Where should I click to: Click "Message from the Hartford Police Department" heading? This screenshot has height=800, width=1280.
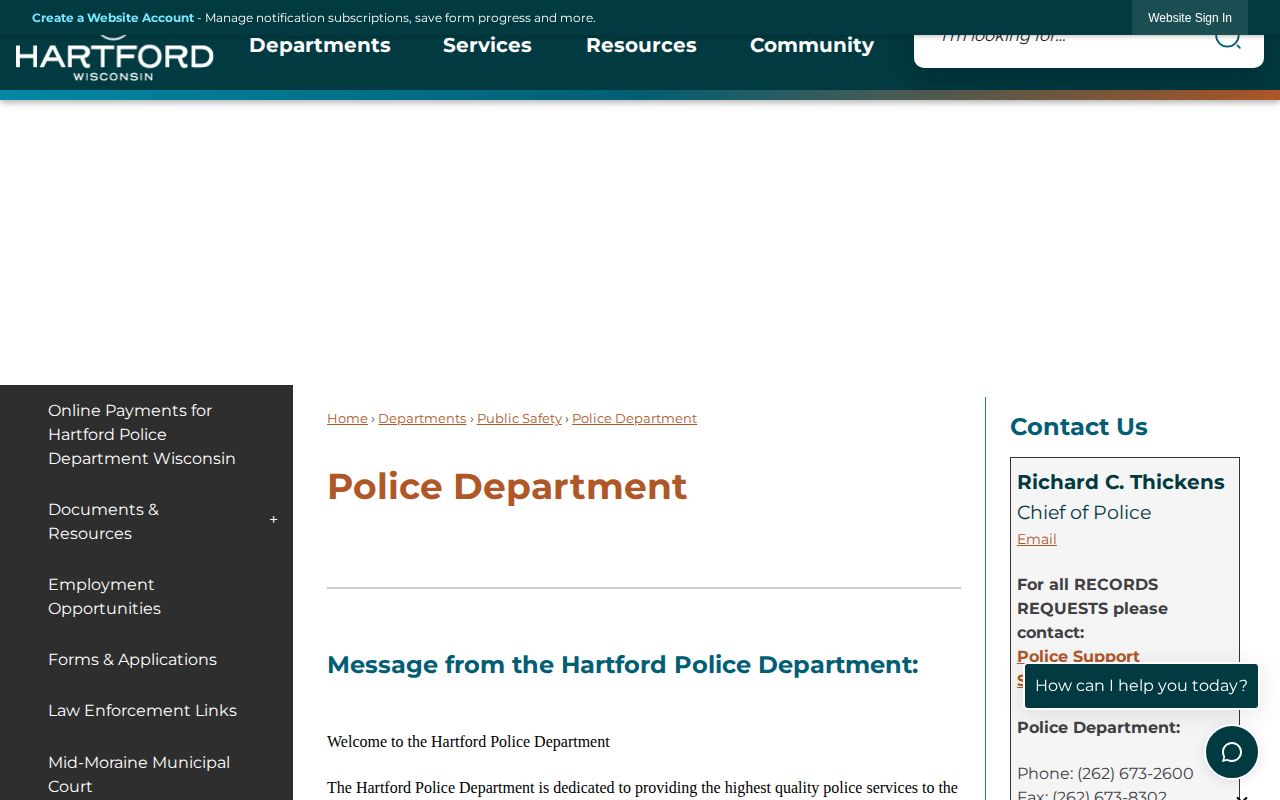click(x=622, y=665)
